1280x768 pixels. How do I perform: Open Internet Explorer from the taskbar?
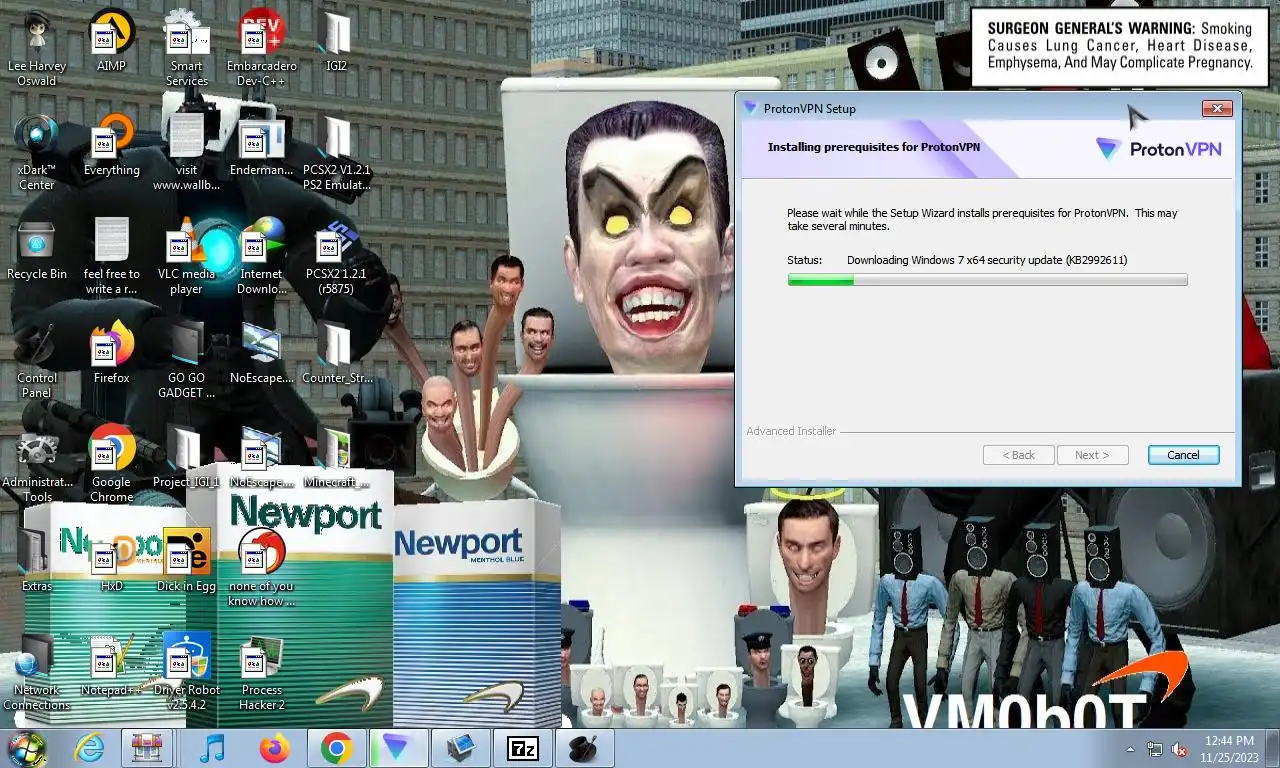89,748
